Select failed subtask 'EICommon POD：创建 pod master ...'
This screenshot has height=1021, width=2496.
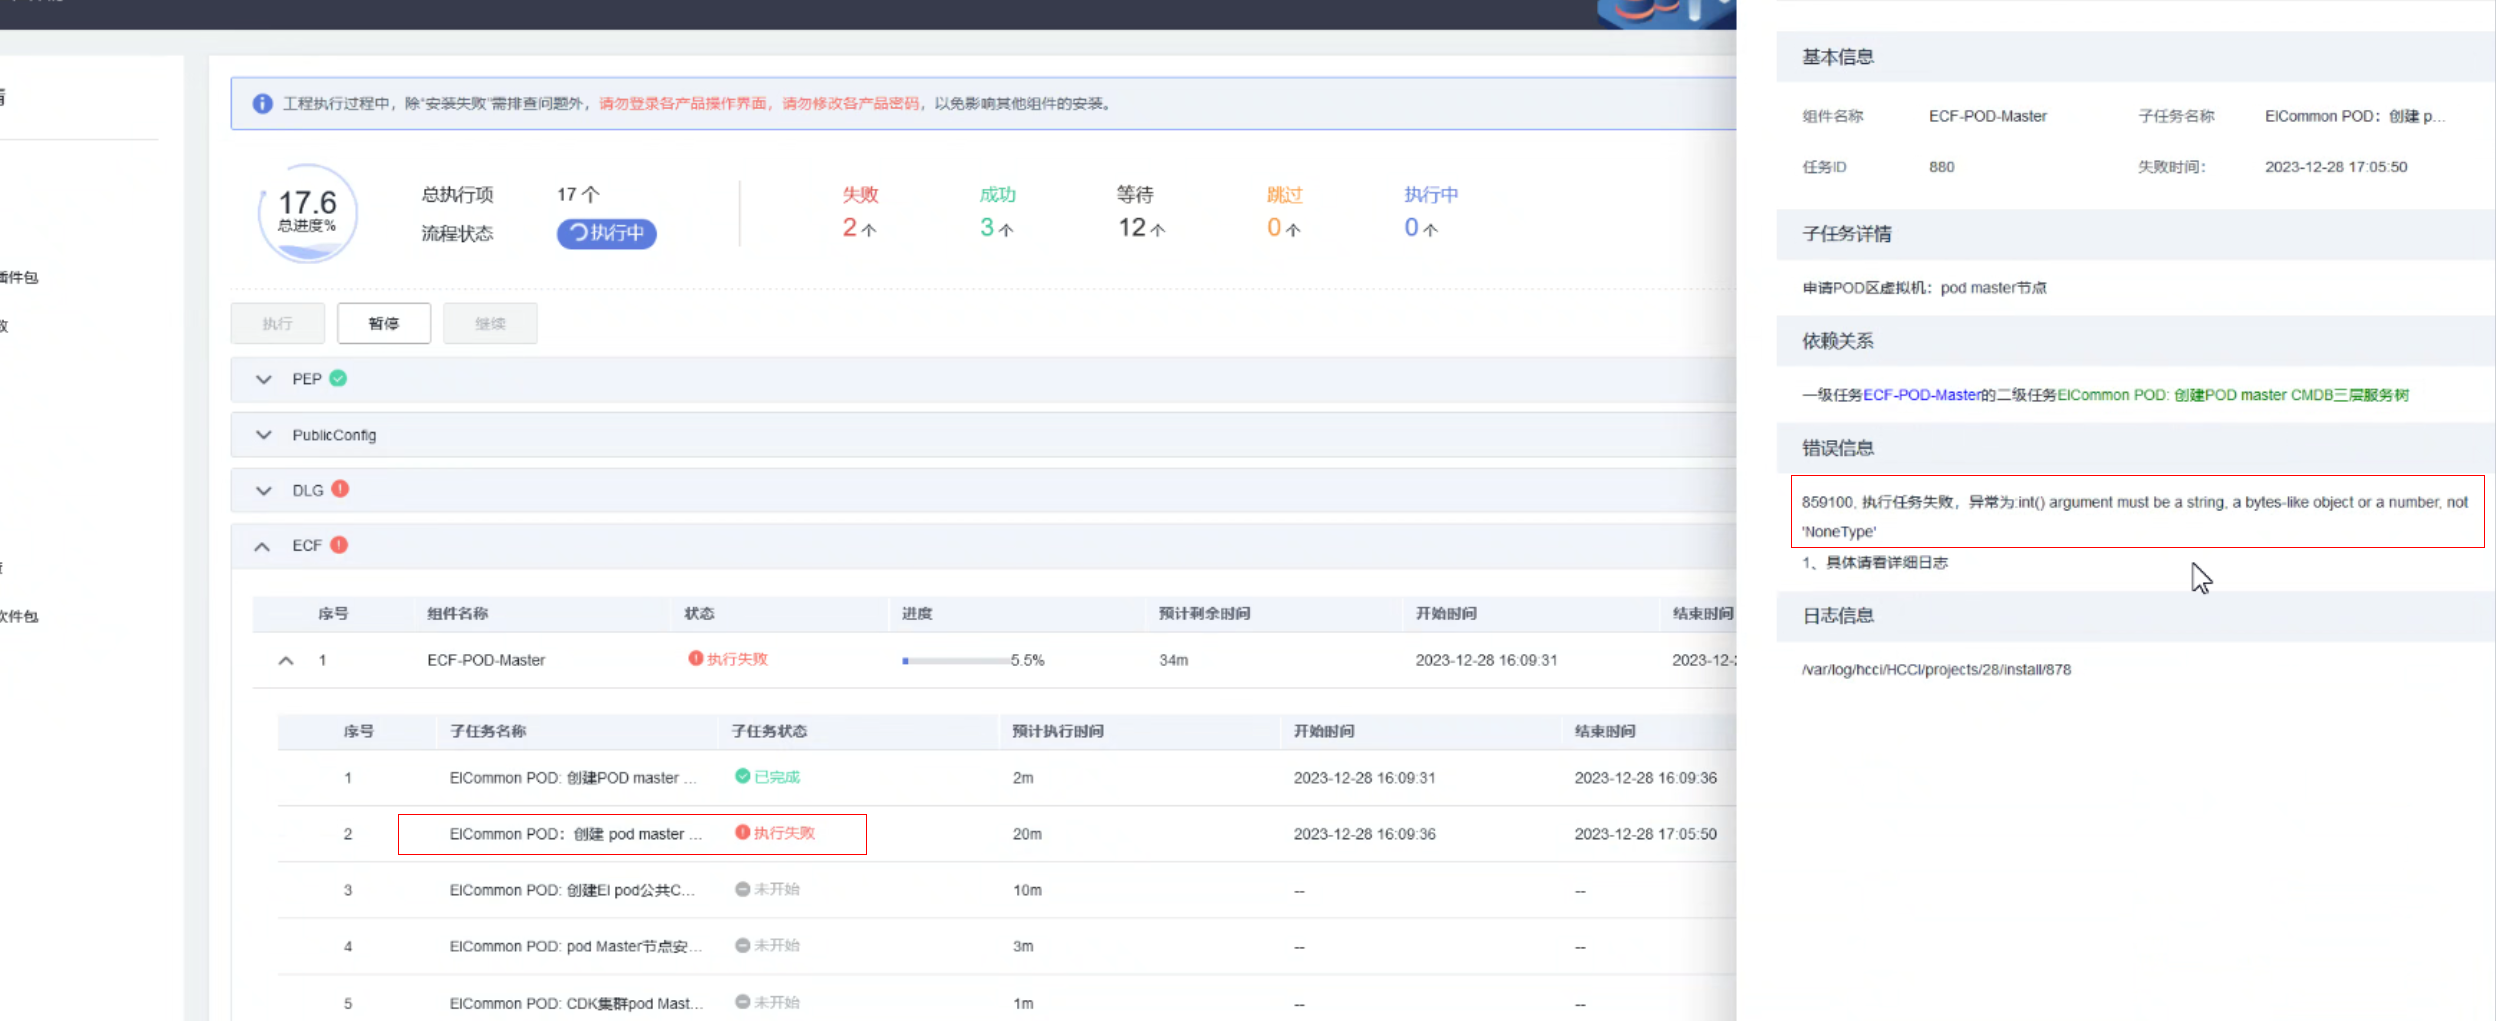point(576,834)
